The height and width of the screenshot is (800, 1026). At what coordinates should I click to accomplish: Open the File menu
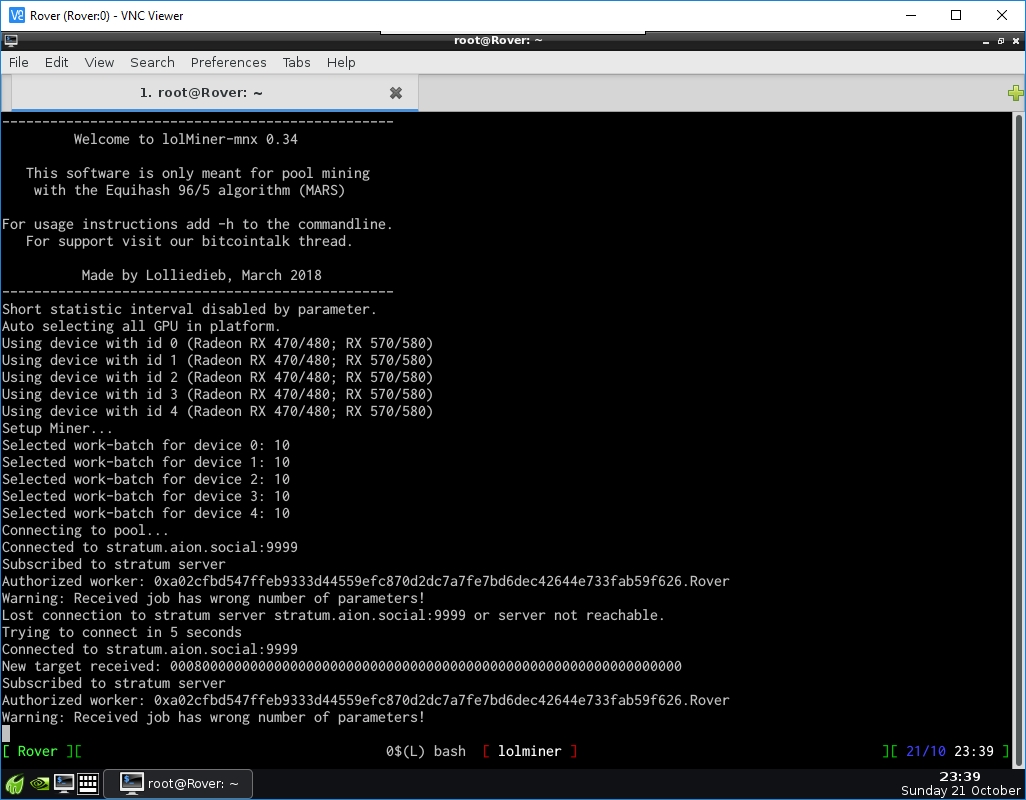click(x=18, y=62)
